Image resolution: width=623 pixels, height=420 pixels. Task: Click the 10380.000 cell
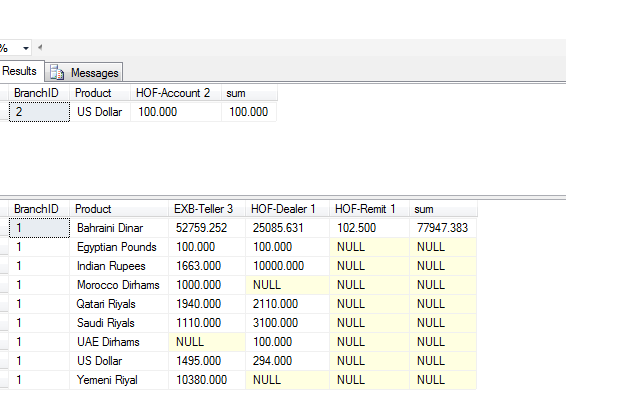coord(207,380)
